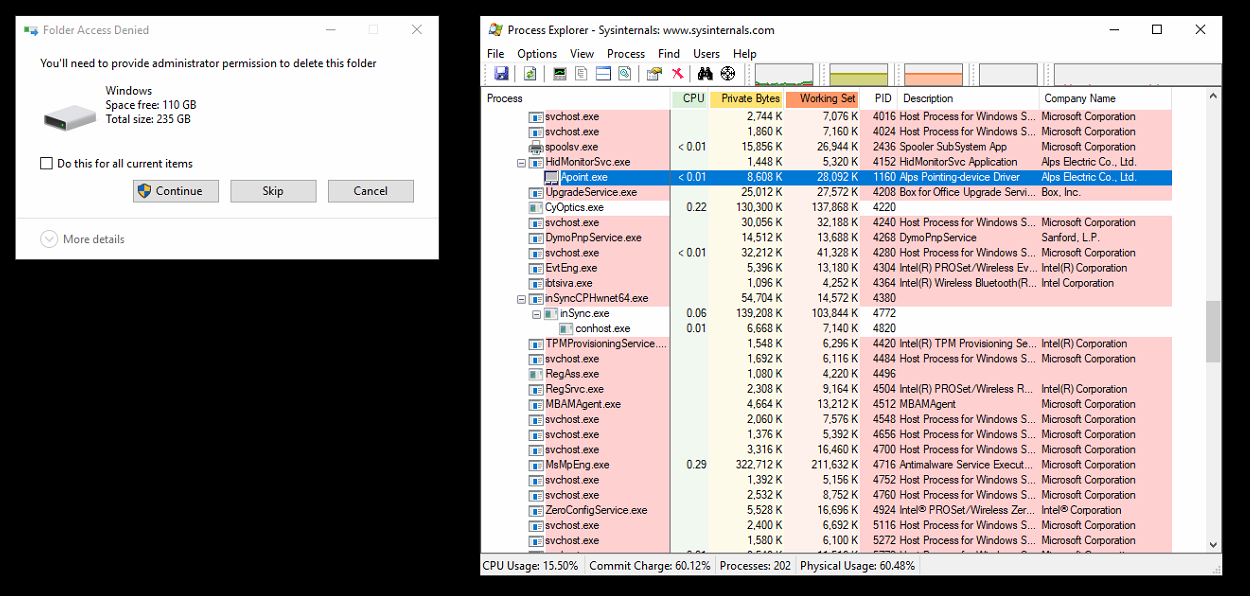
Task: Open the process Properties toolbar icon
Action: (x=654, y=73)
